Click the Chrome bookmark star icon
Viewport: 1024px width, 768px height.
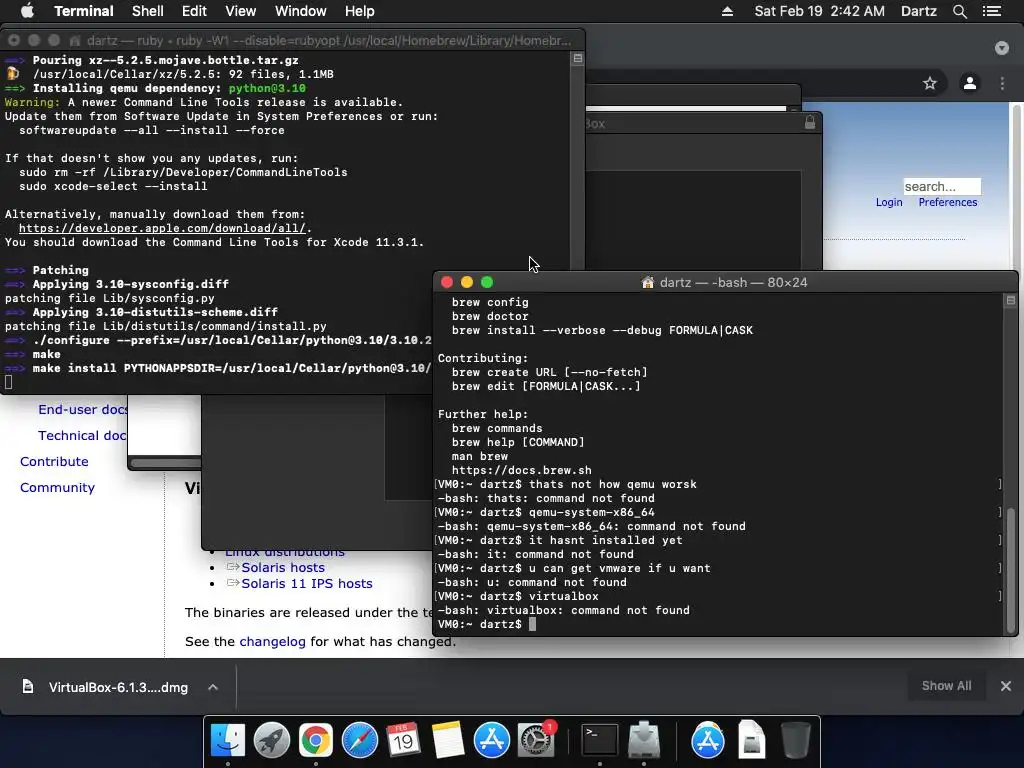pyautogui.click(x=930, y=83)
